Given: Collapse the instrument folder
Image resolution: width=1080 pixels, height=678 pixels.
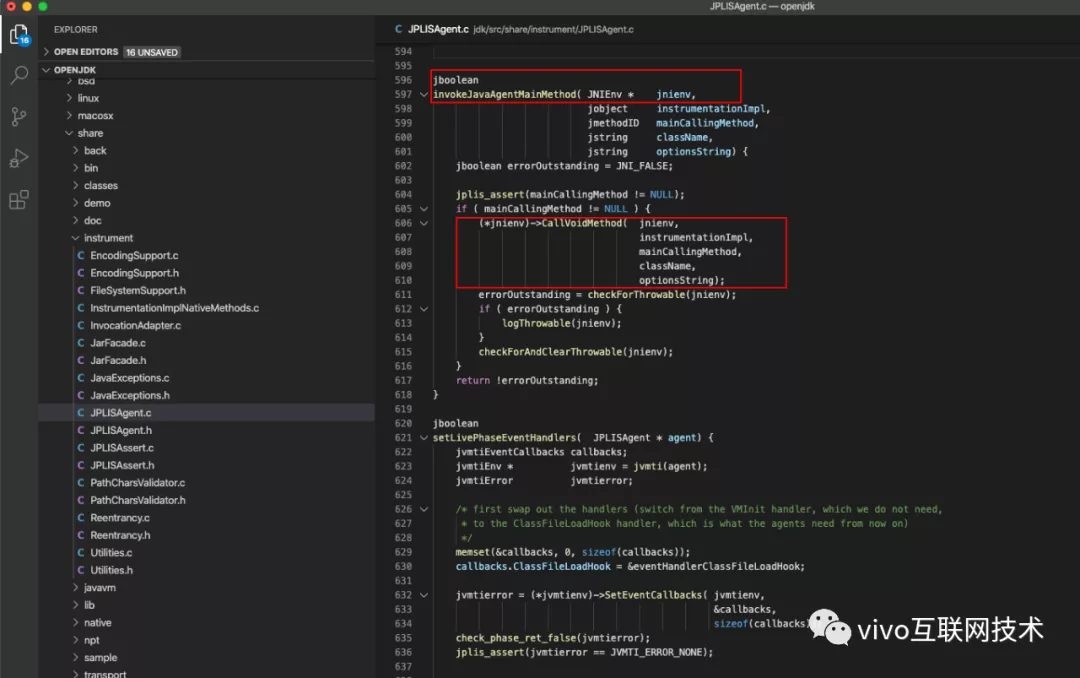Looking at the screenshot, I should [75, 238].
